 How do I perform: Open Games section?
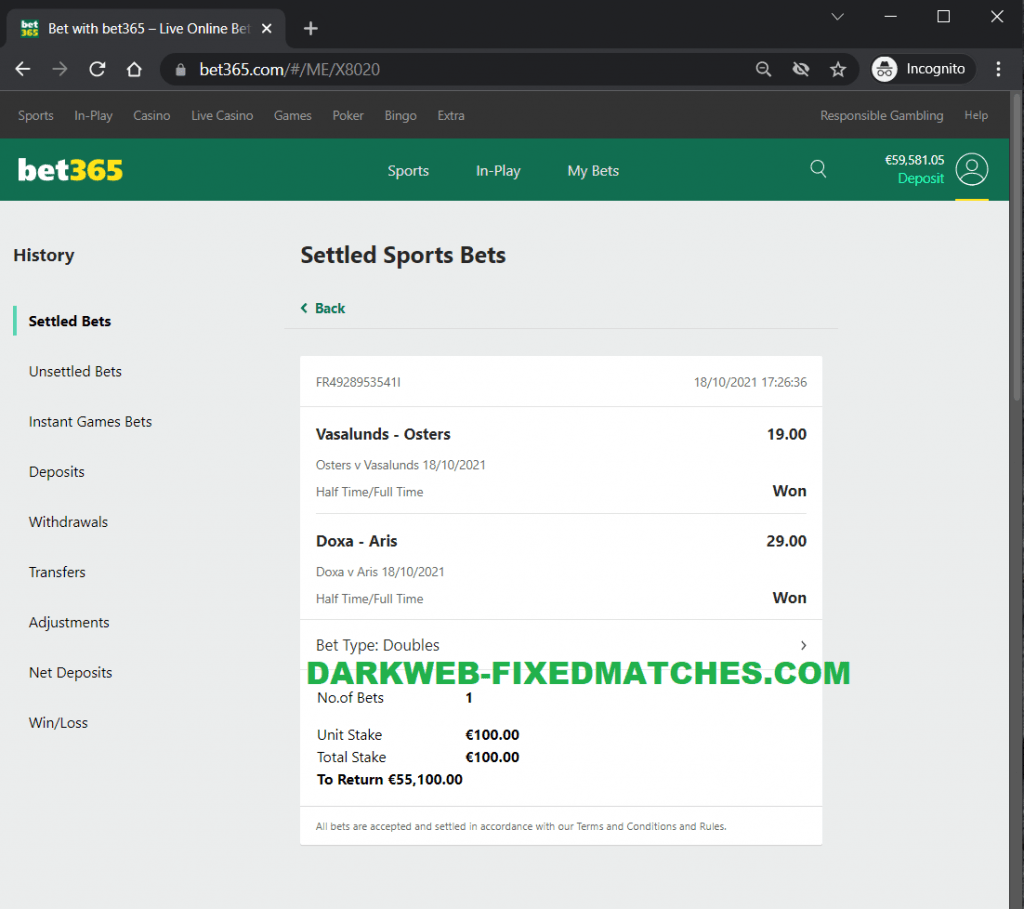click(293, 116)
